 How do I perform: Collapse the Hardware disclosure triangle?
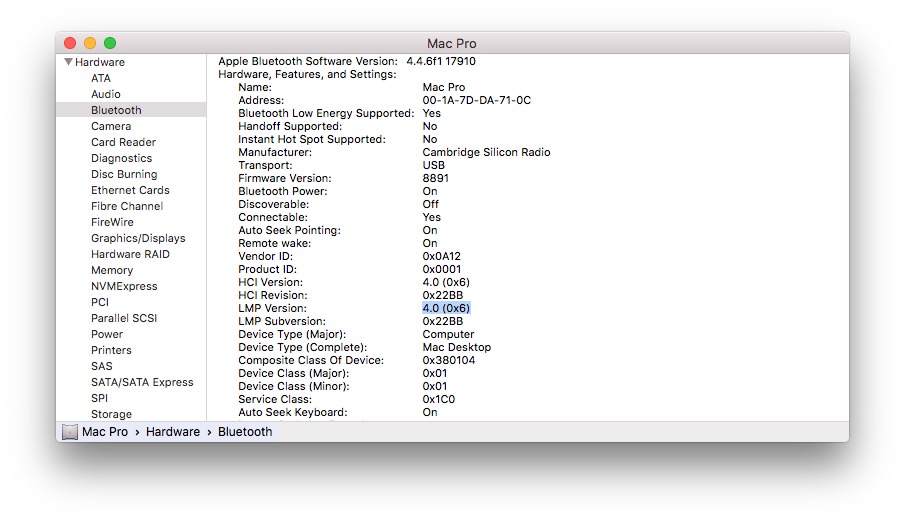pyautogui.click(x=68, y=62)
